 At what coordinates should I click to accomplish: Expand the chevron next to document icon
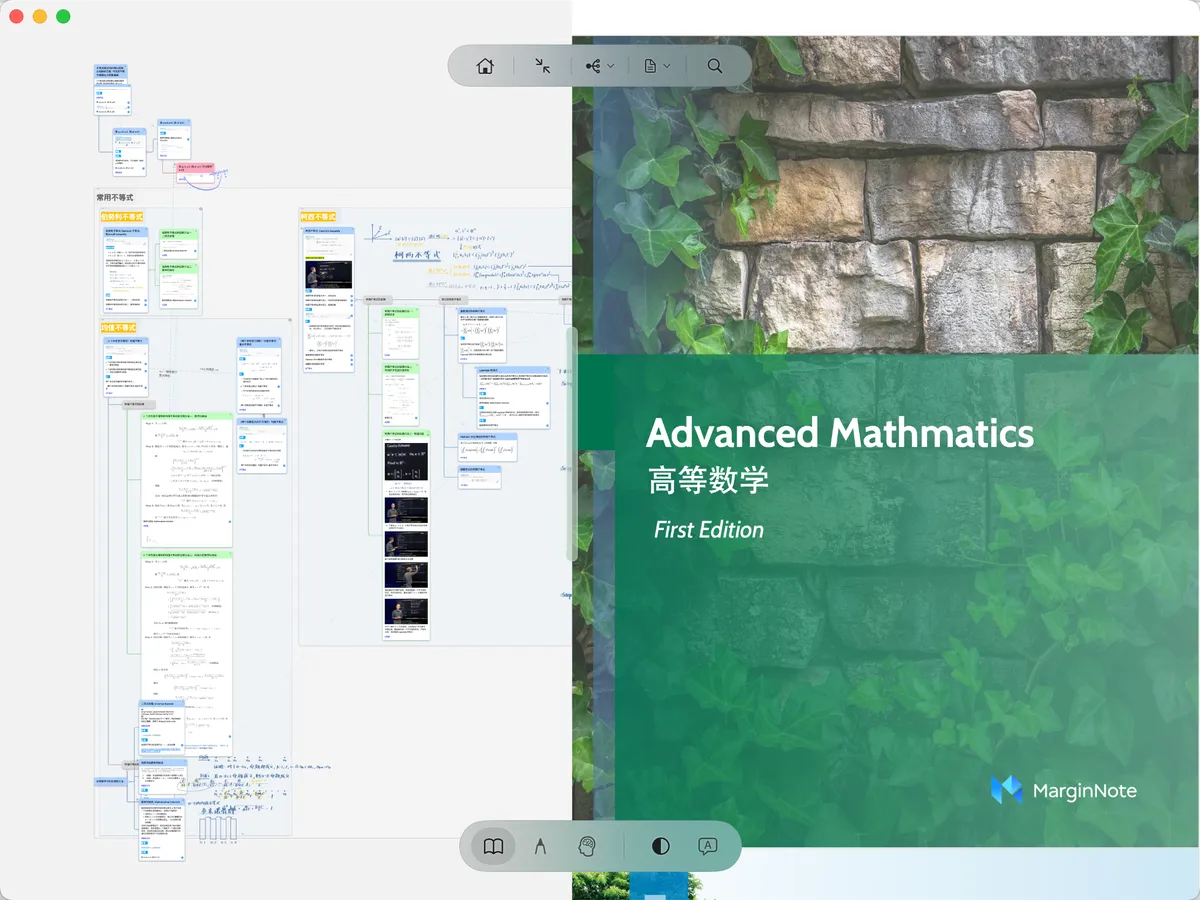667,66
